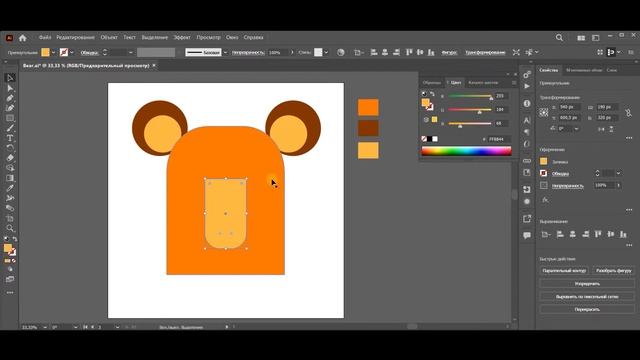Open the Arrange Documents icon
Viewport: 640px width, 360px height.
[x=581, y=38]
